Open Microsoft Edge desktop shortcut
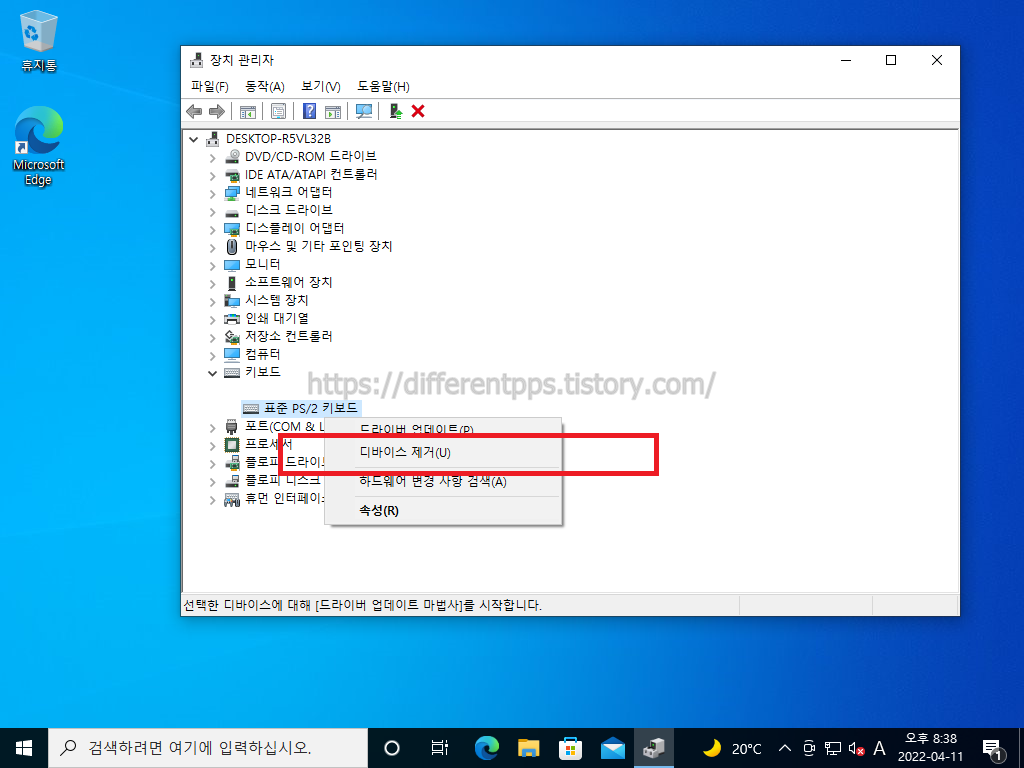The width and height of the screenshot is (1024, 768). click(x=39, y=146)
